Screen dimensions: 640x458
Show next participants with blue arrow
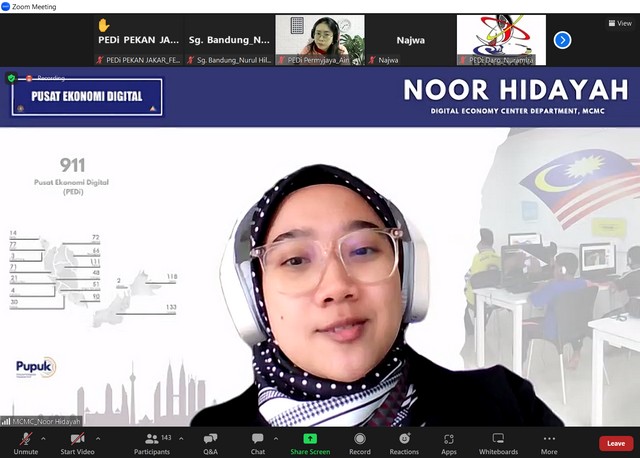[x=562, y=40]
